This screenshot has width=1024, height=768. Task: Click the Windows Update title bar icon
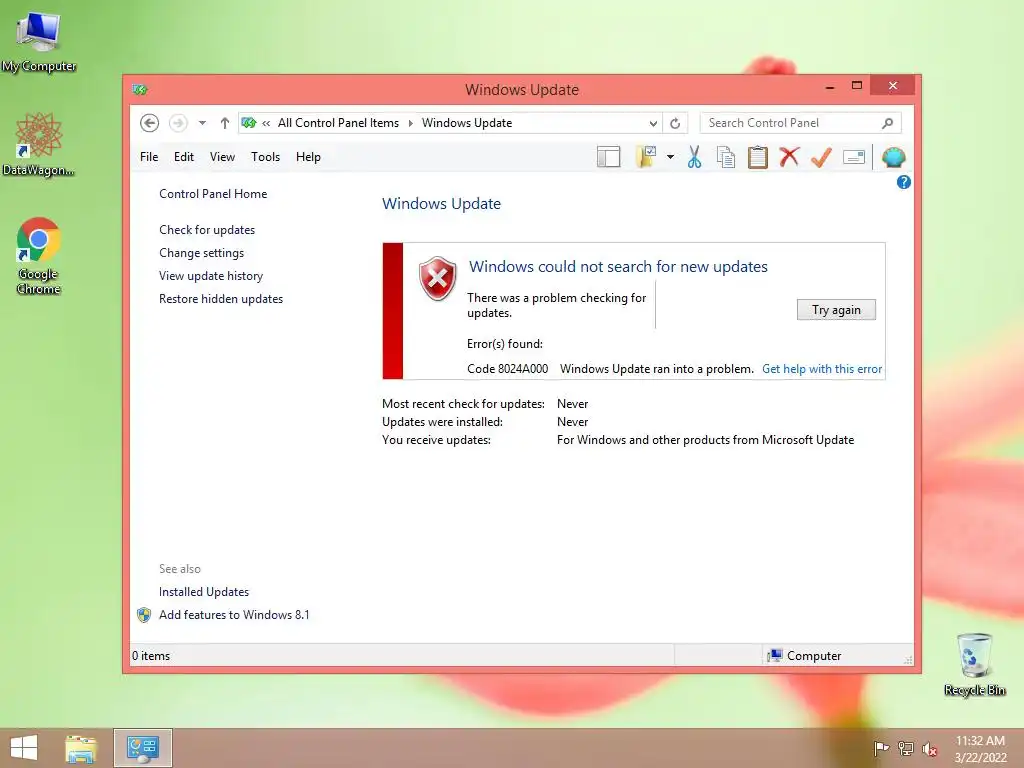(140, 89)
